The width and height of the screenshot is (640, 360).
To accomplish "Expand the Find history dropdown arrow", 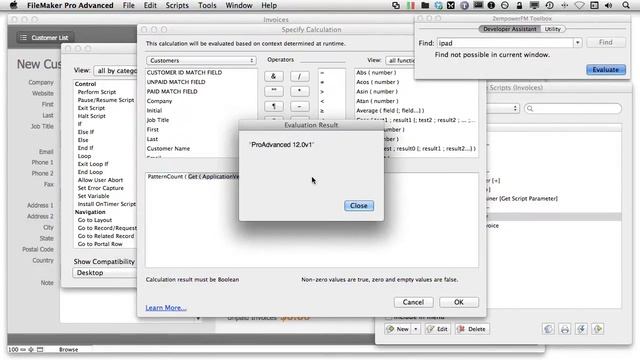I will [x=577, y=42].
